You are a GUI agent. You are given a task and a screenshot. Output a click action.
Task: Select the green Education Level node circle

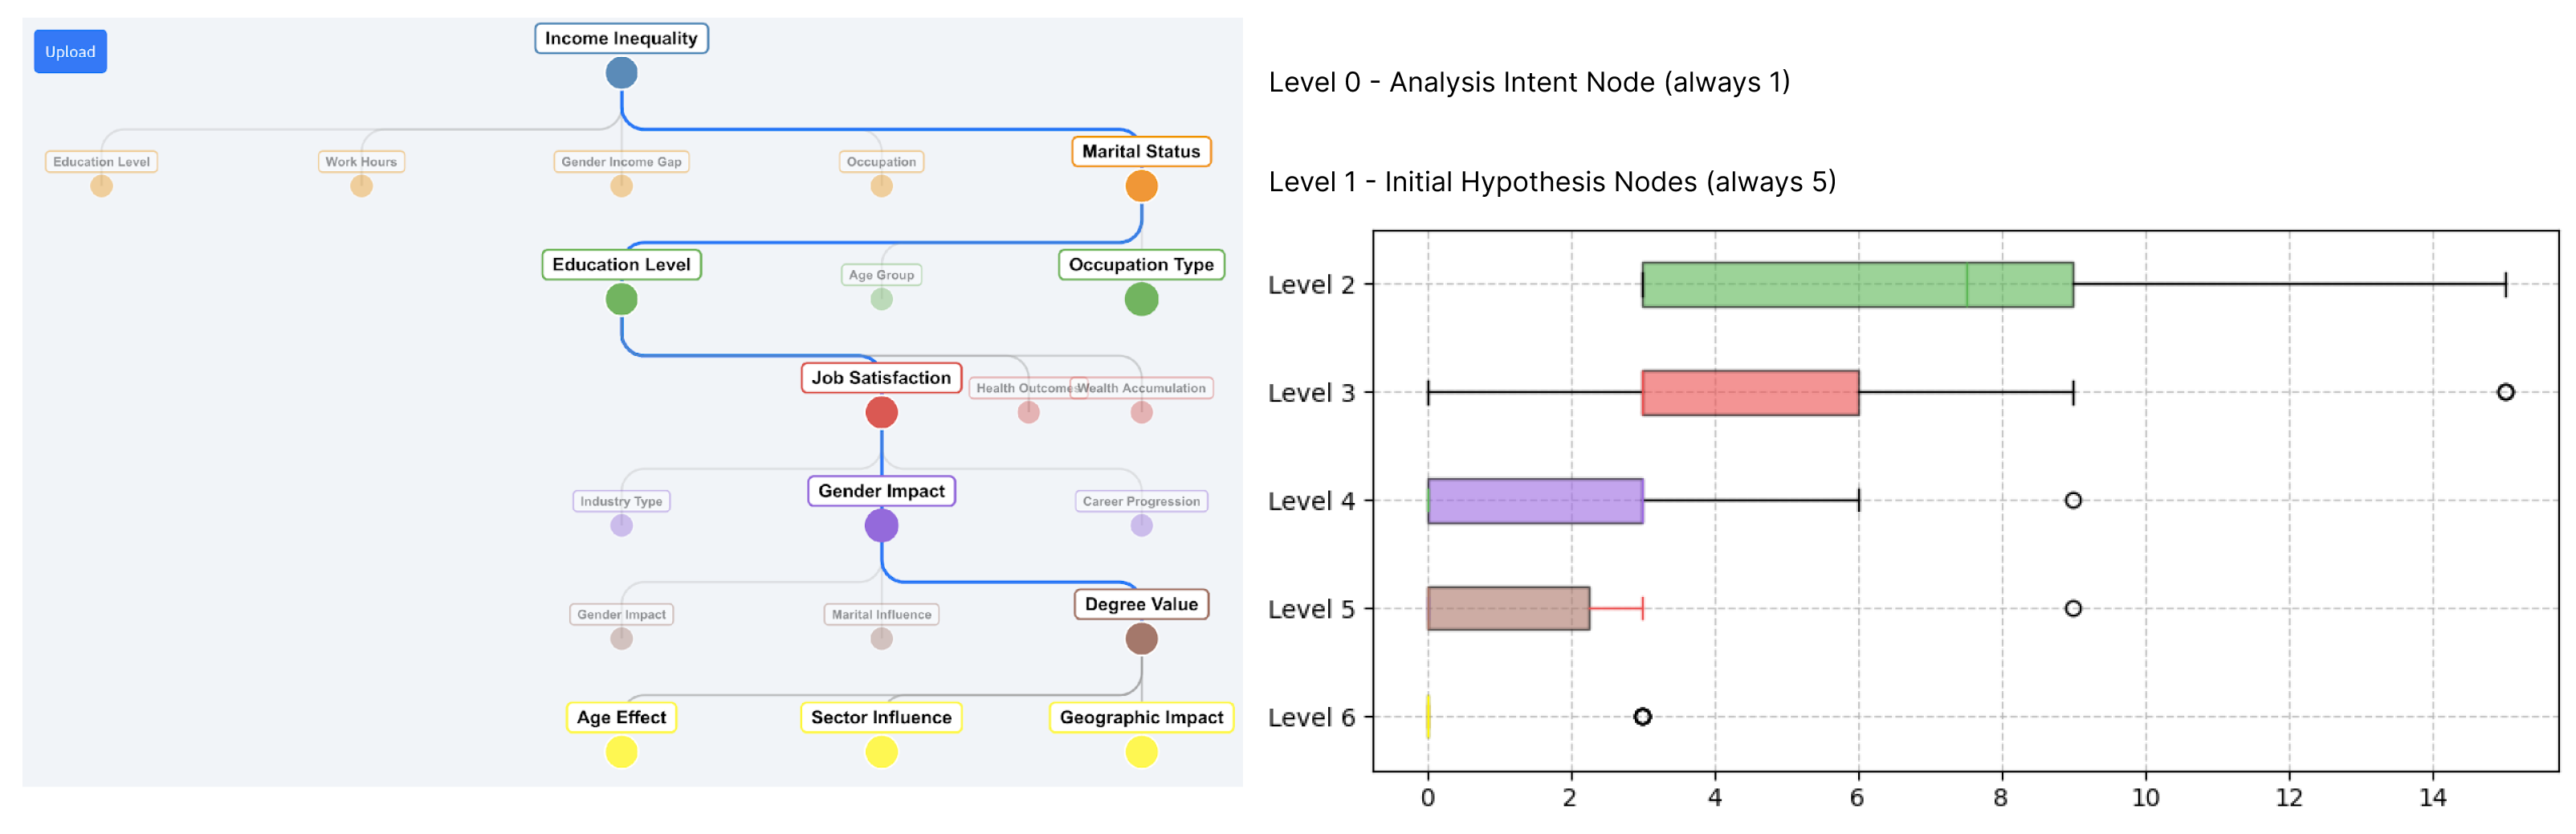[x=621, y=299]
